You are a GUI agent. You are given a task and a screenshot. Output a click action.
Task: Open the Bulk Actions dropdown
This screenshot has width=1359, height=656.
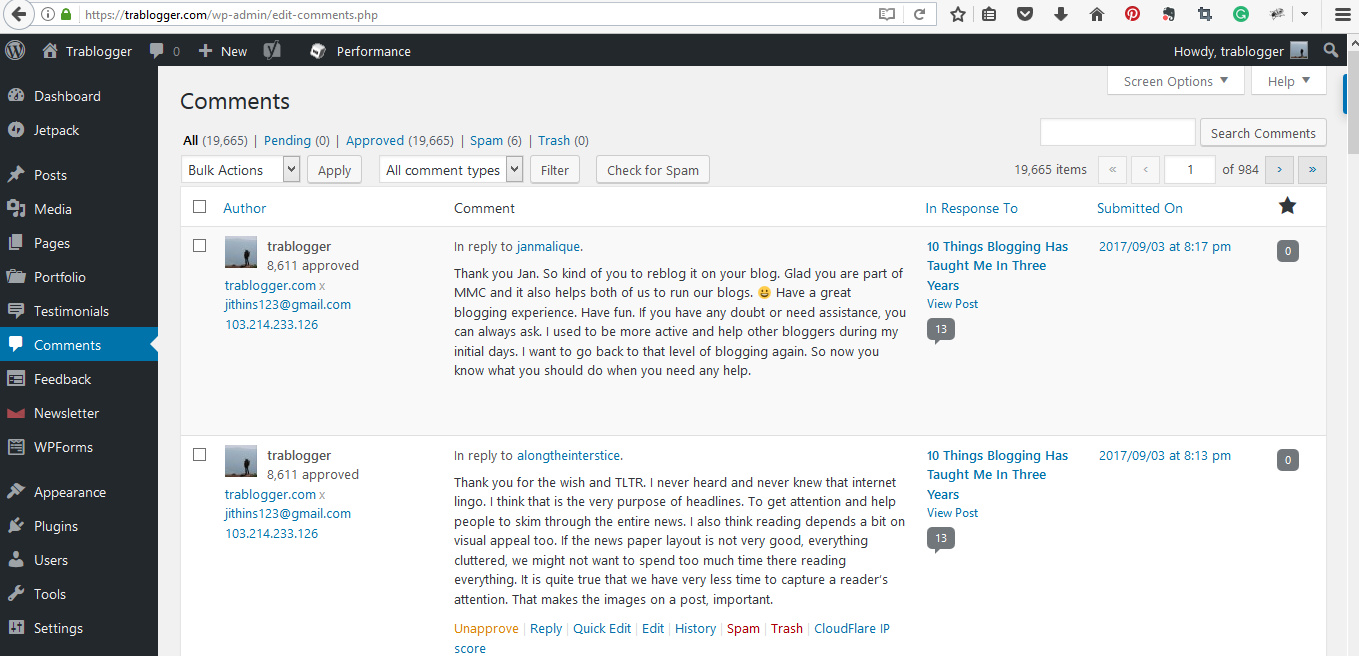coord(240,169)
